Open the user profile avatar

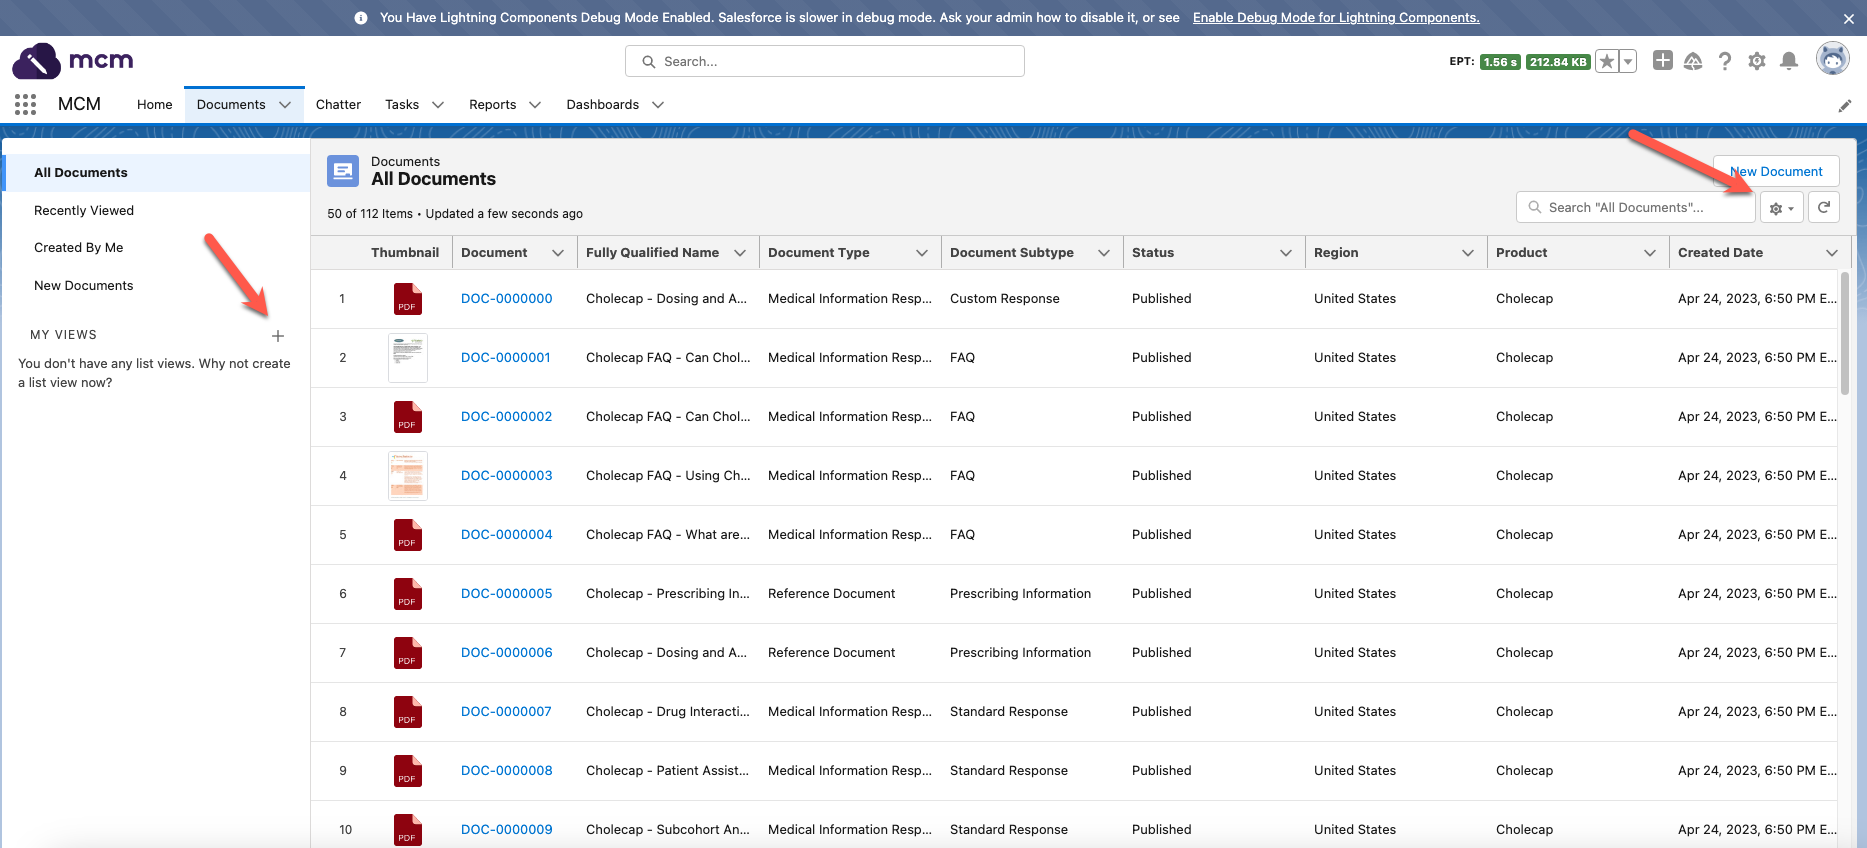[x=1832, y=60]
